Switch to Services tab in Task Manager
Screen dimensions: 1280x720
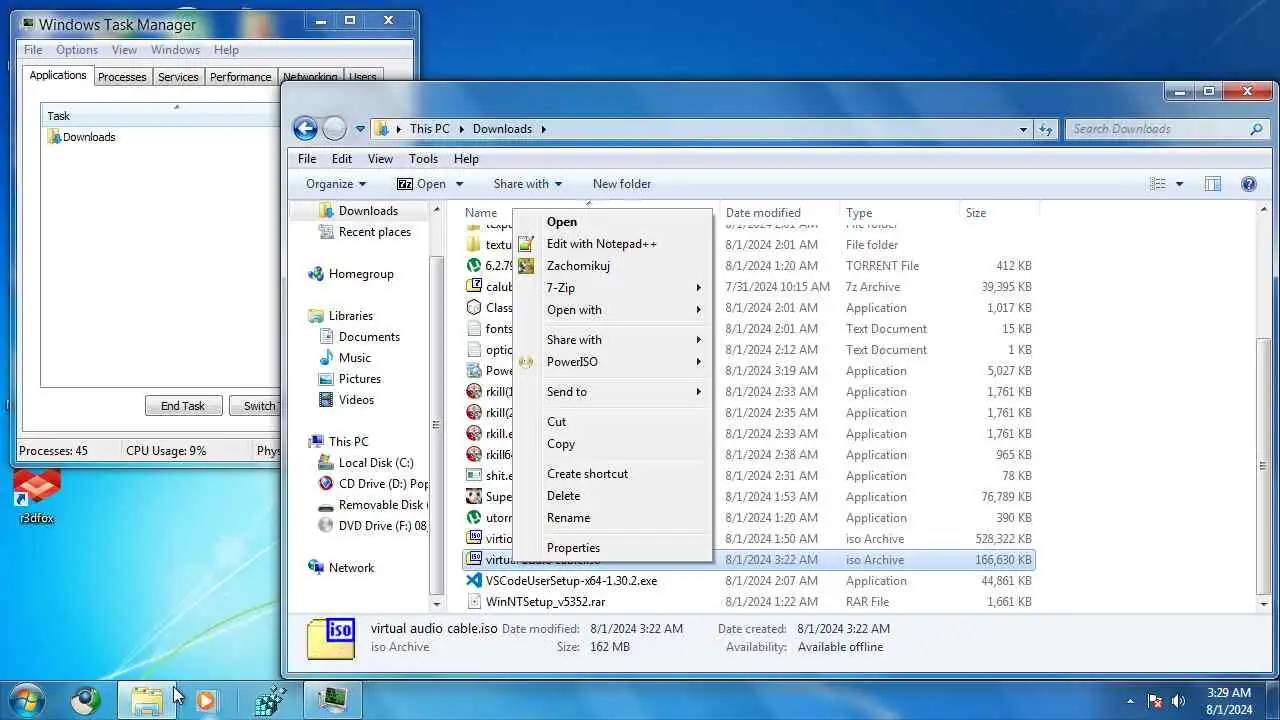tap(178, 77)
